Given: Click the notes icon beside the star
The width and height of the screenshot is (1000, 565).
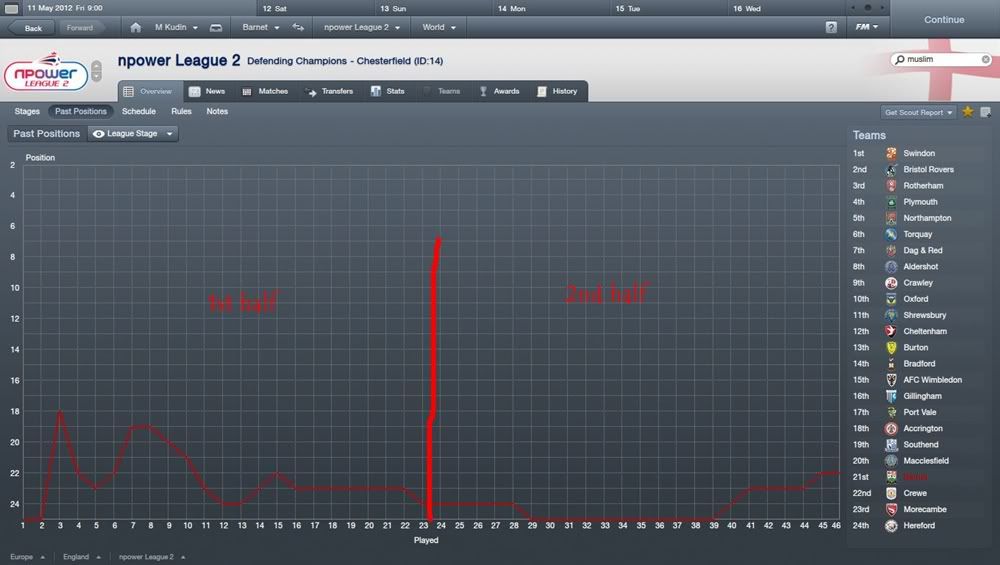Looking at the screenshot, I should tap(985, 112).
